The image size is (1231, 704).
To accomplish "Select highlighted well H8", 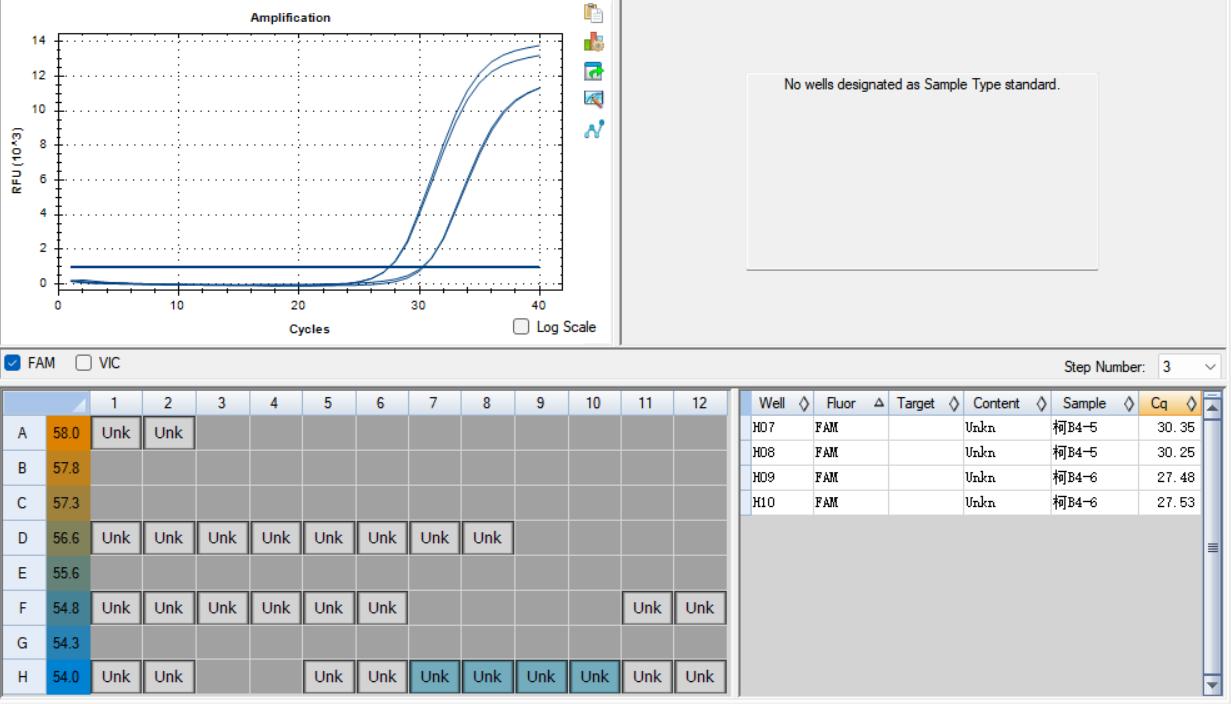I will [x=487, y=676].
